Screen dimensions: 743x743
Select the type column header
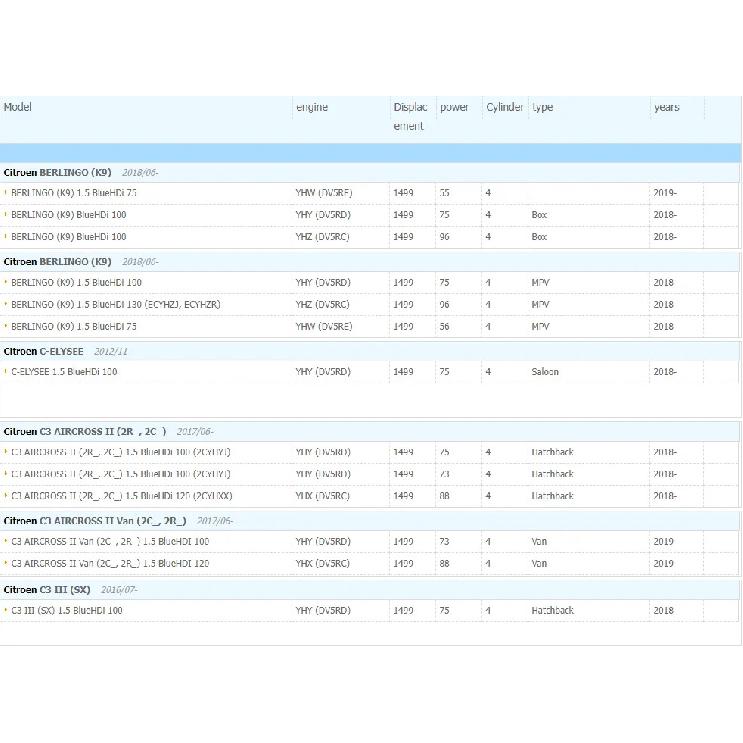click(x=543, y=107)
